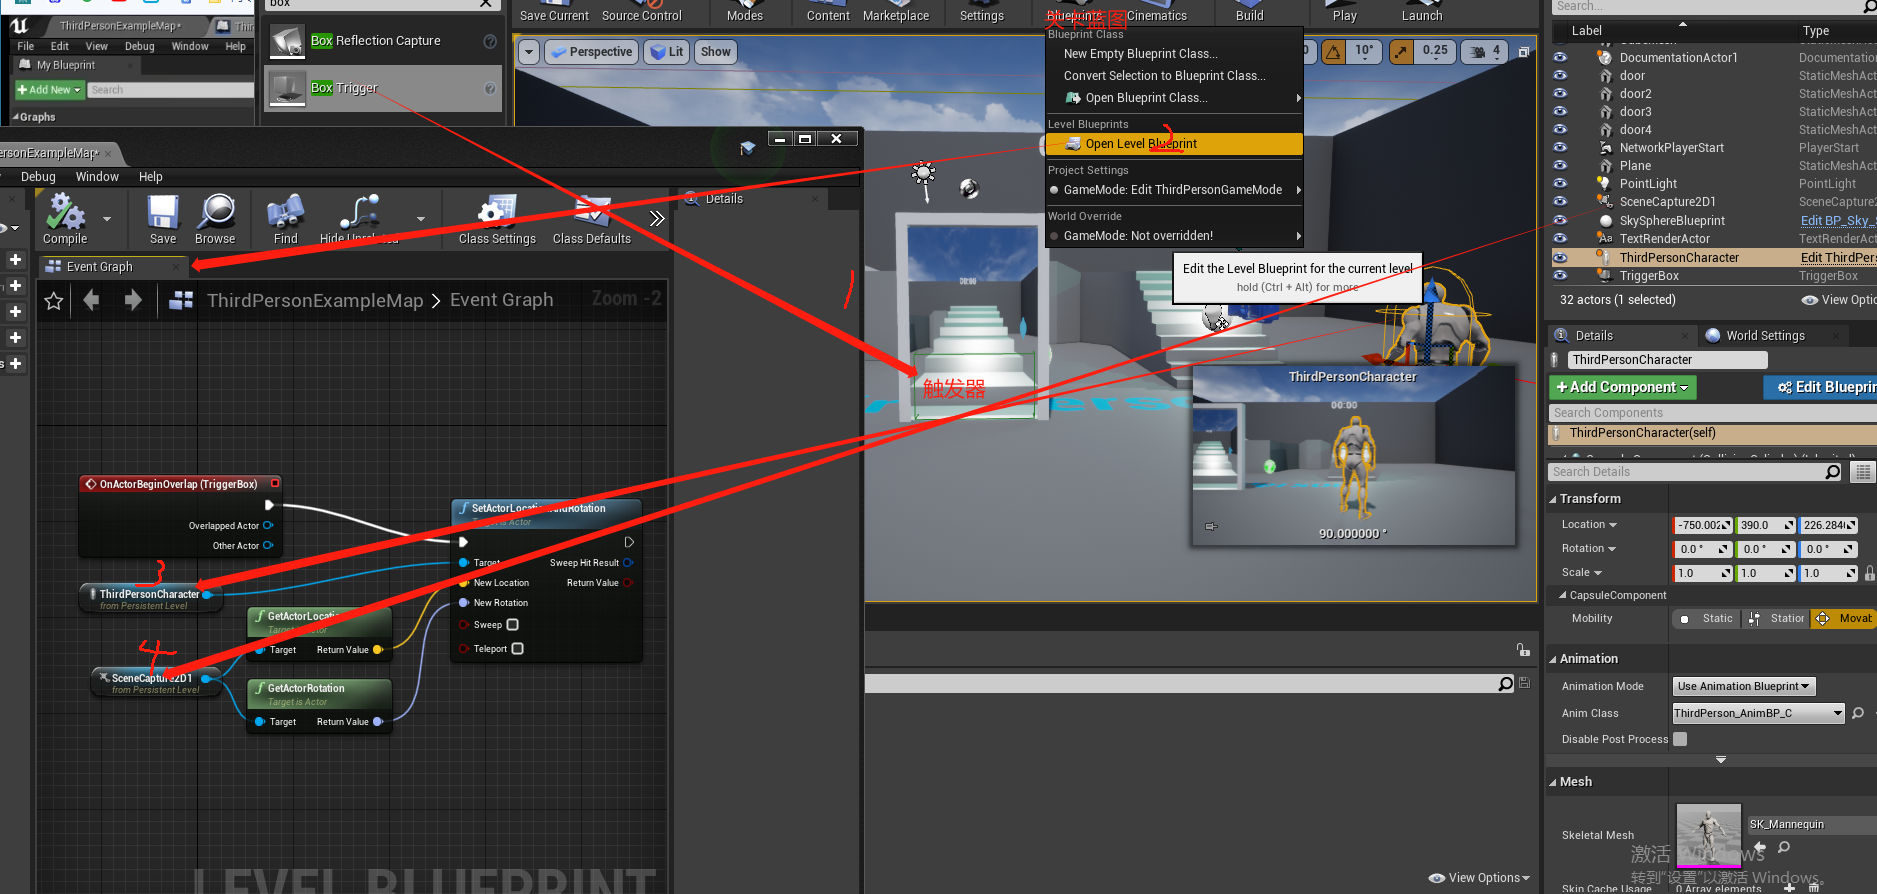Open the Add Component dropdown
Screen dimensions: 1877x894
tap(1622, 387)
